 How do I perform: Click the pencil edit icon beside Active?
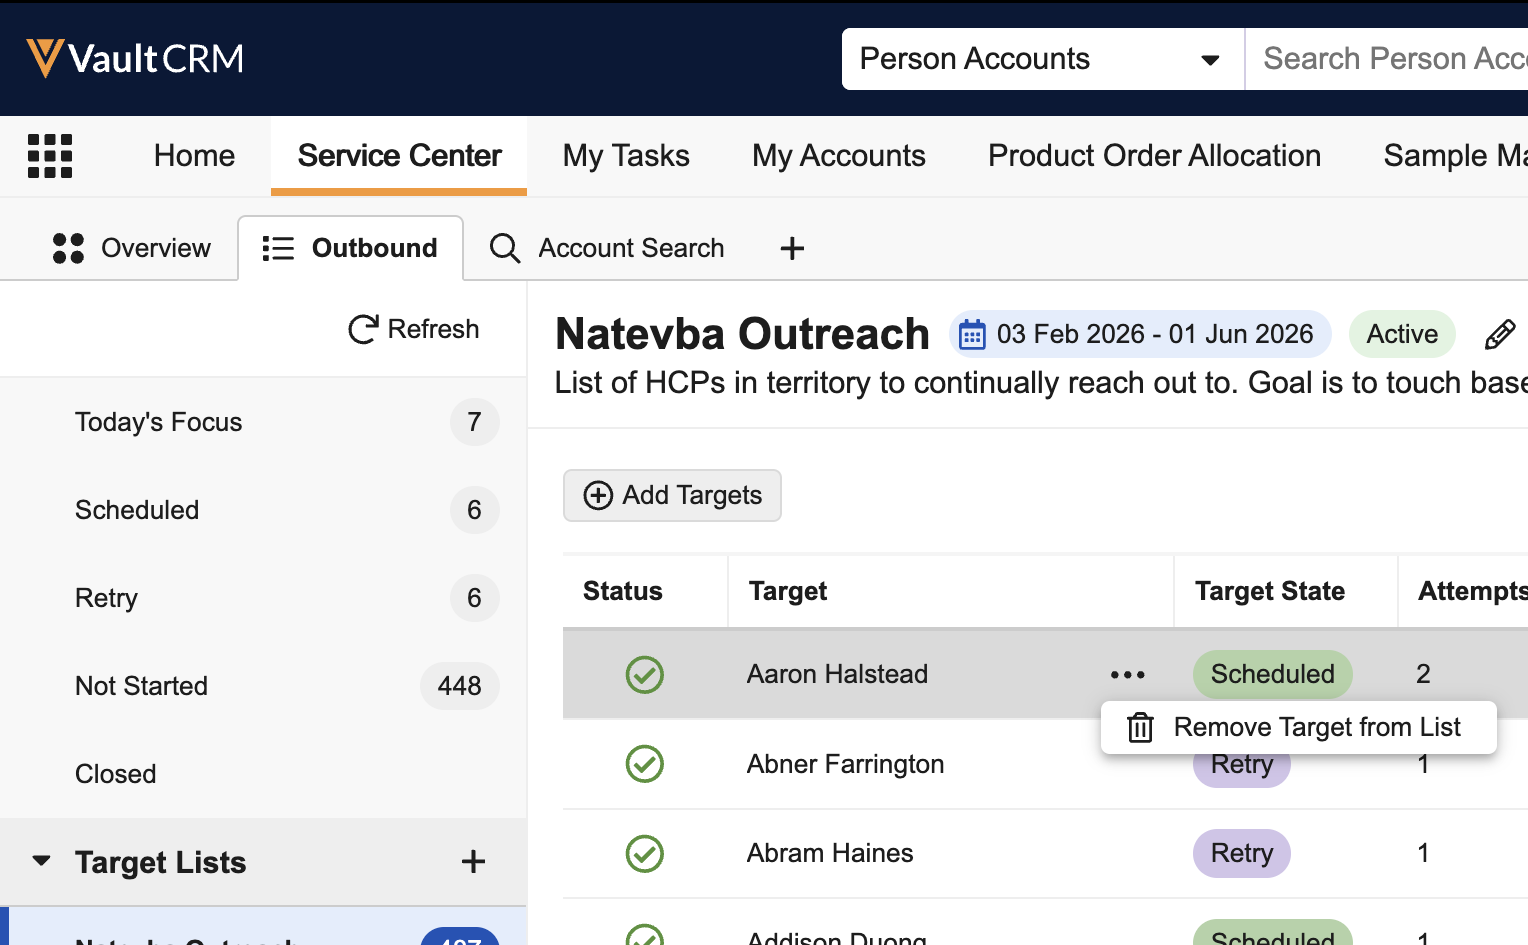tap(1499, 334)
